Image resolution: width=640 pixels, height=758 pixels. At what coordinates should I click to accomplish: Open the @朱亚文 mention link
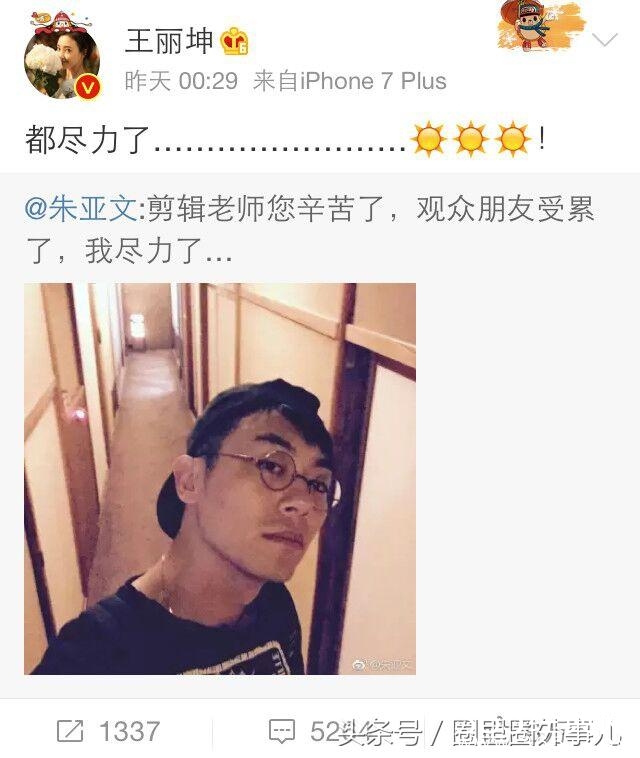pos(81,209)
